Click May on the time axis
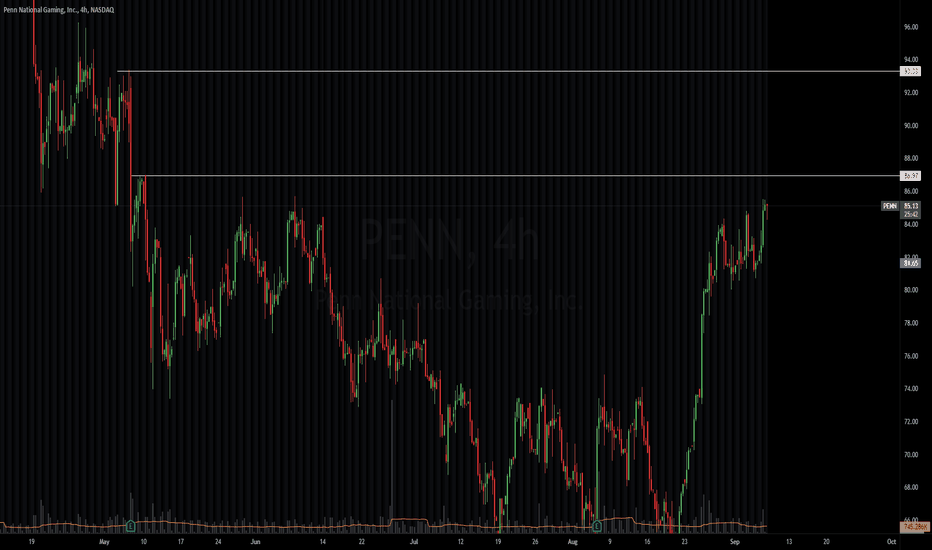 (x=105, y=542)
